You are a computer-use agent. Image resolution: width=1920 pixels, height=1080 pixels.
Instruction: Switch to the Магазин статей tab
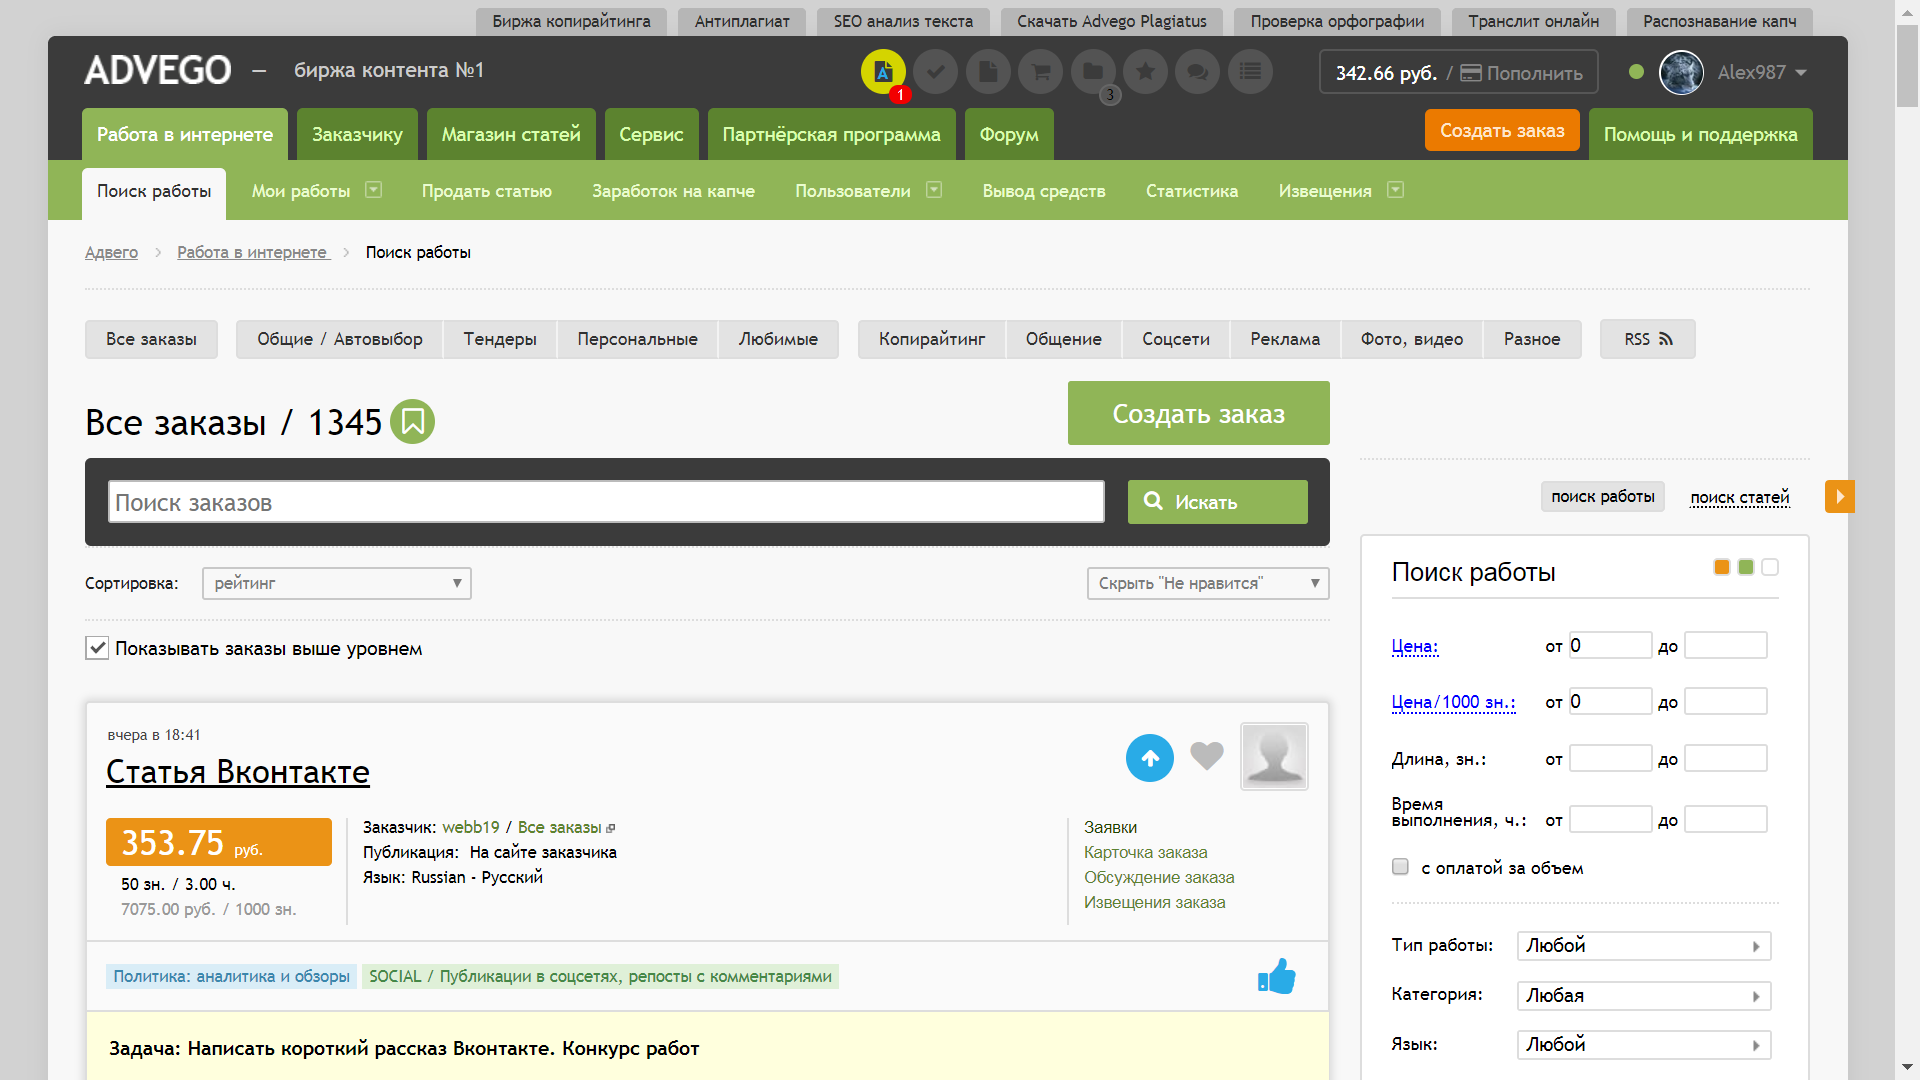point(511,134)
